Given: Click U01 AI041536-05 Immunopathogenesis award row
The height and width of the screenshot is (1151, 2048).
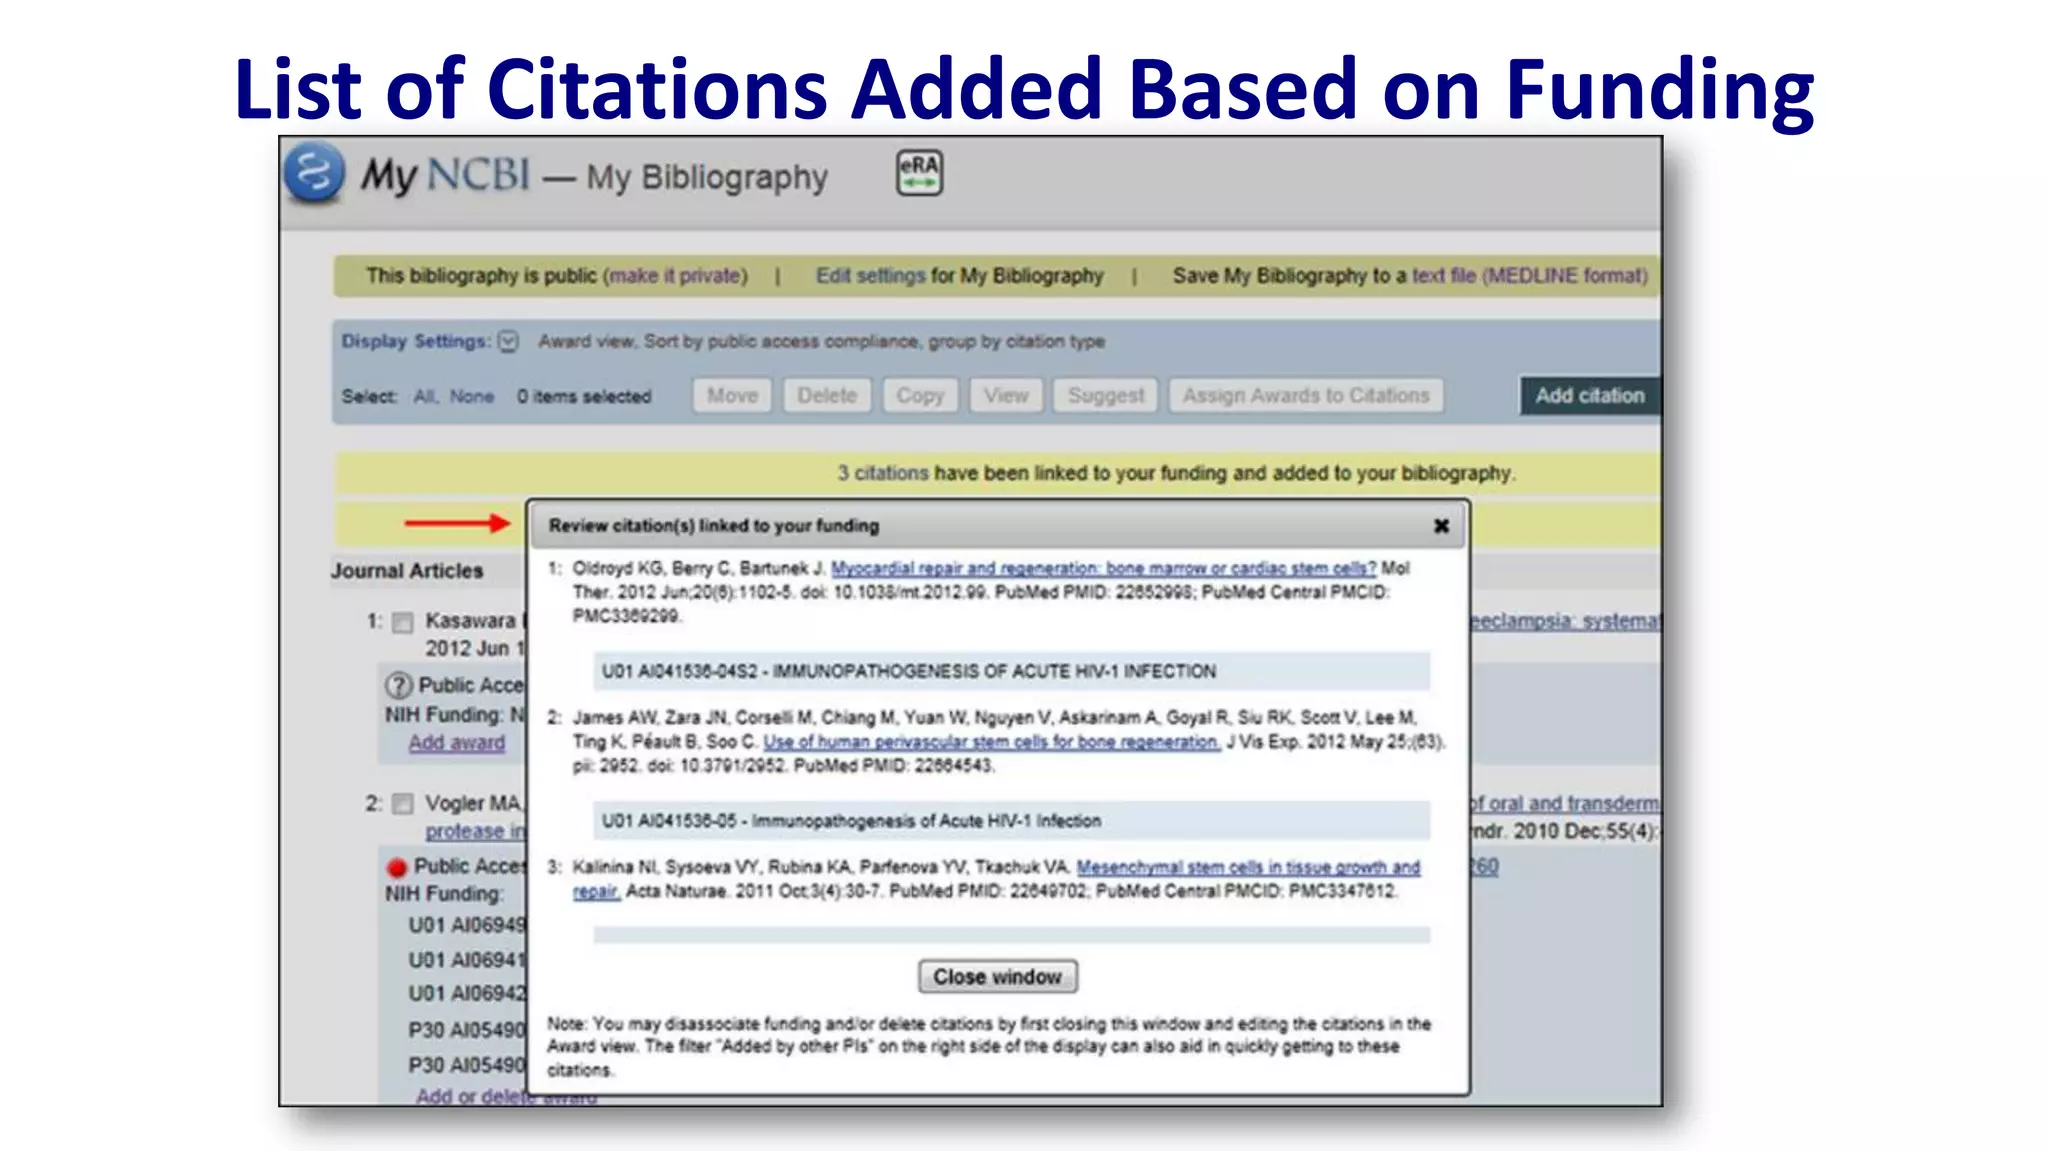Looking at the screenshot, I should click(1011, 821).
